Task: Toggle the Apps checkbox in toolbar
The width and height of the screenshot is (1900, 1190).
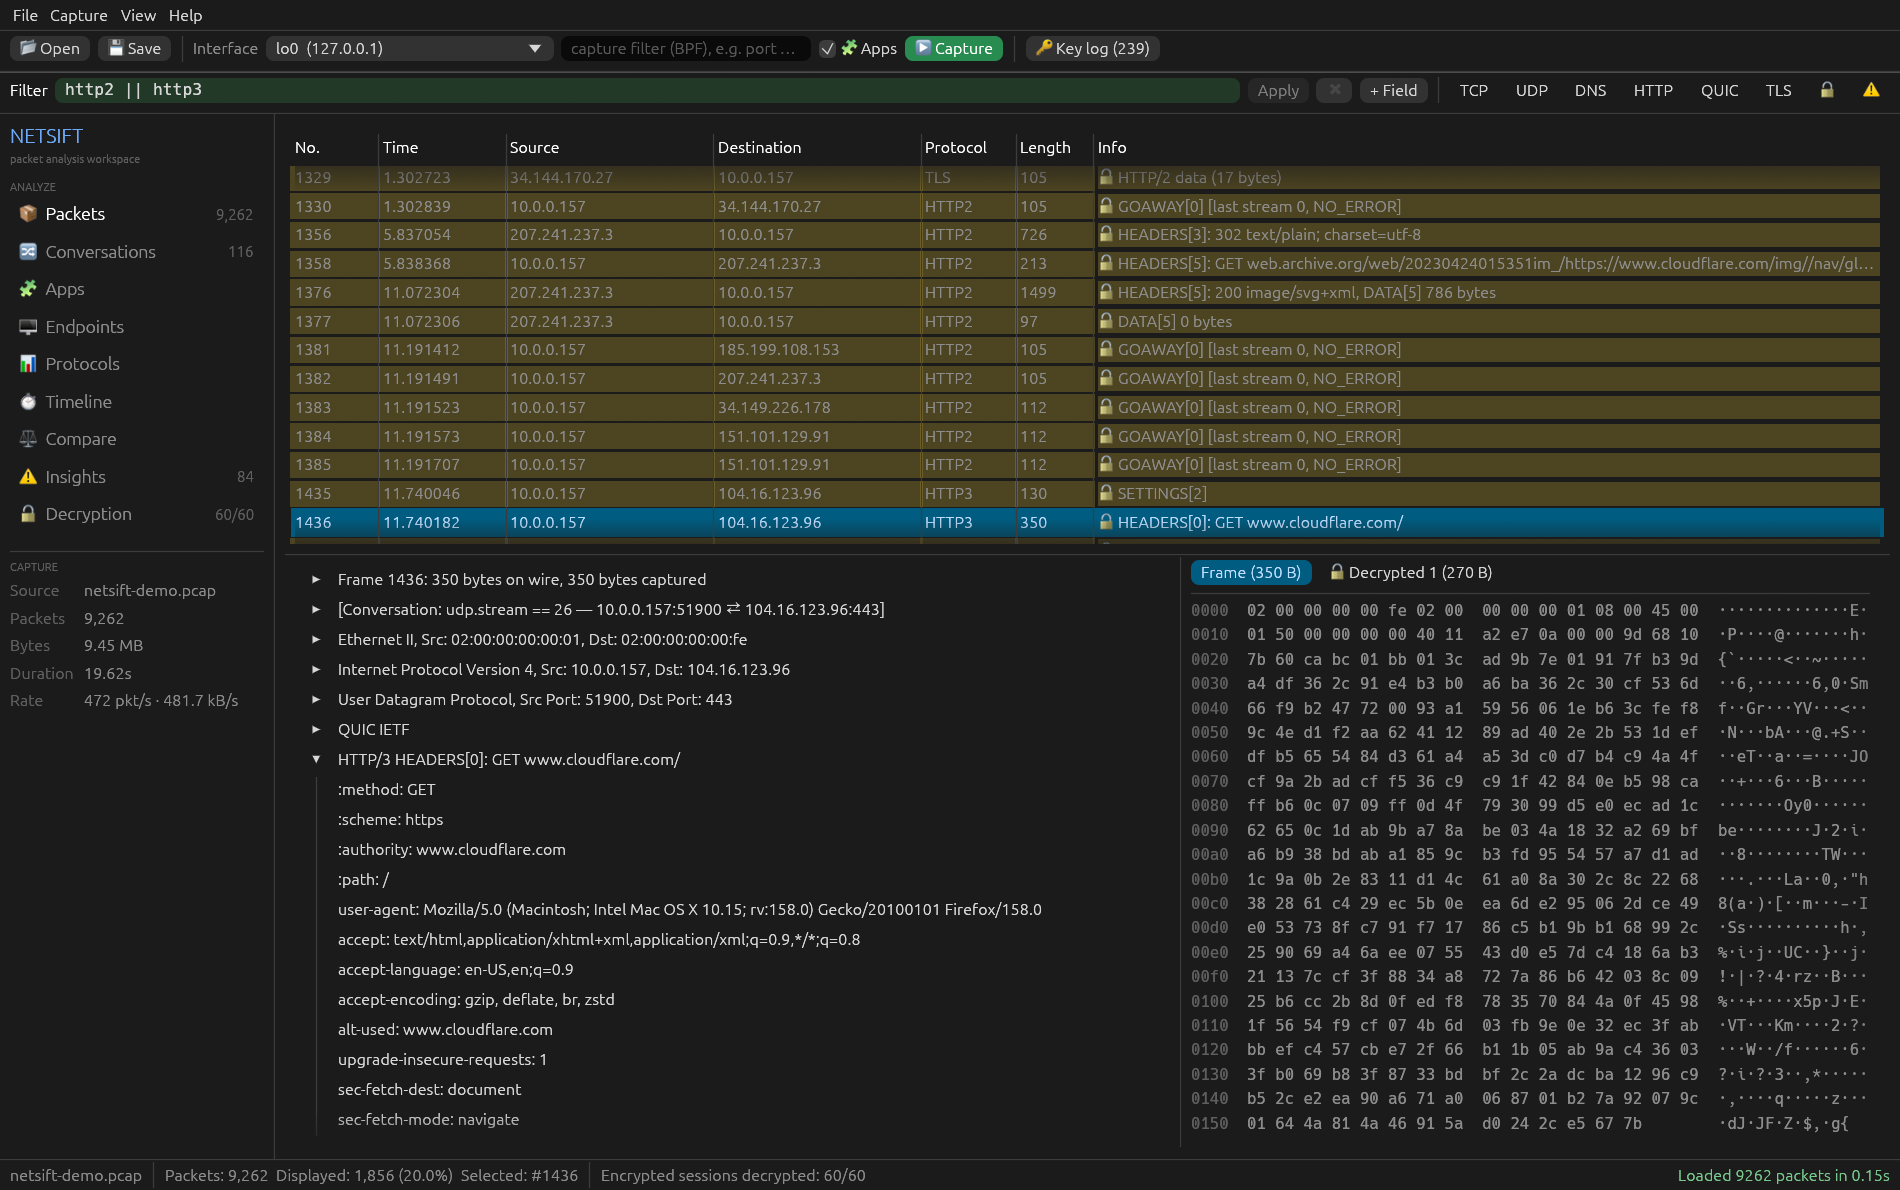Action: coord(827,48)
